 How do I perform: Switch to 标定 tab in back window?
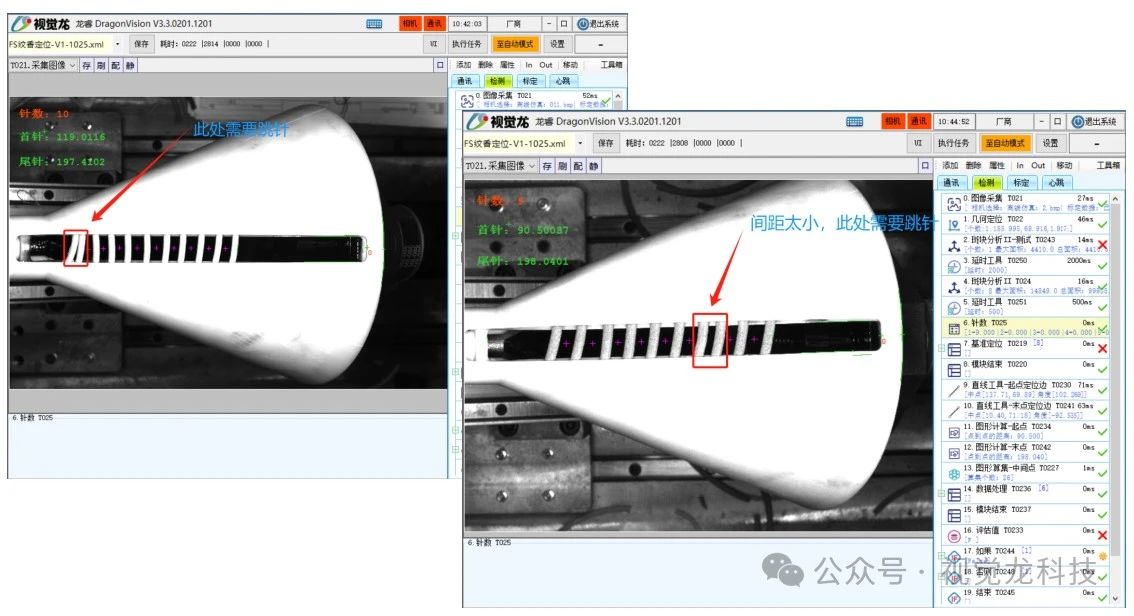tap(530, 81)
